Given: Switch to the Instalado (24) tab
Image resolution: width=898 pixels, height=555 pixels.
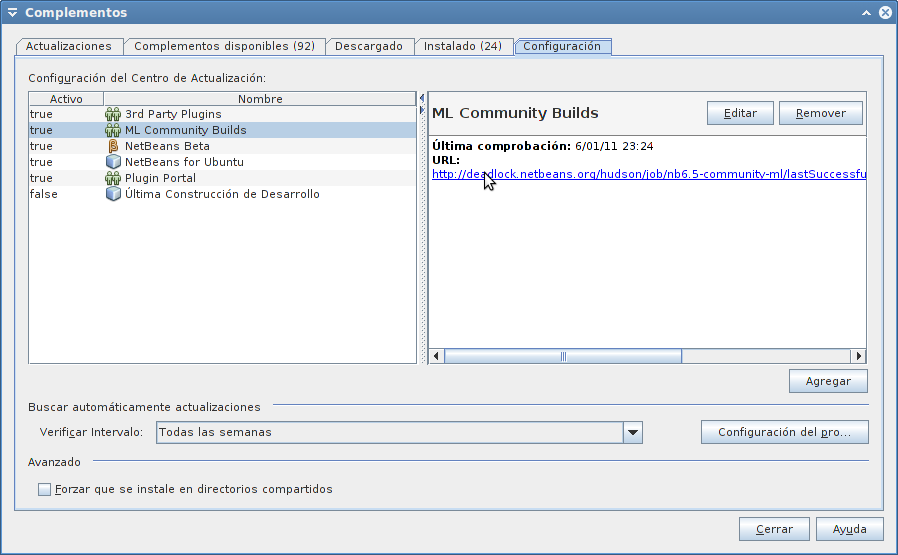Looking at the screenshot, I should (x=463, y=46).
